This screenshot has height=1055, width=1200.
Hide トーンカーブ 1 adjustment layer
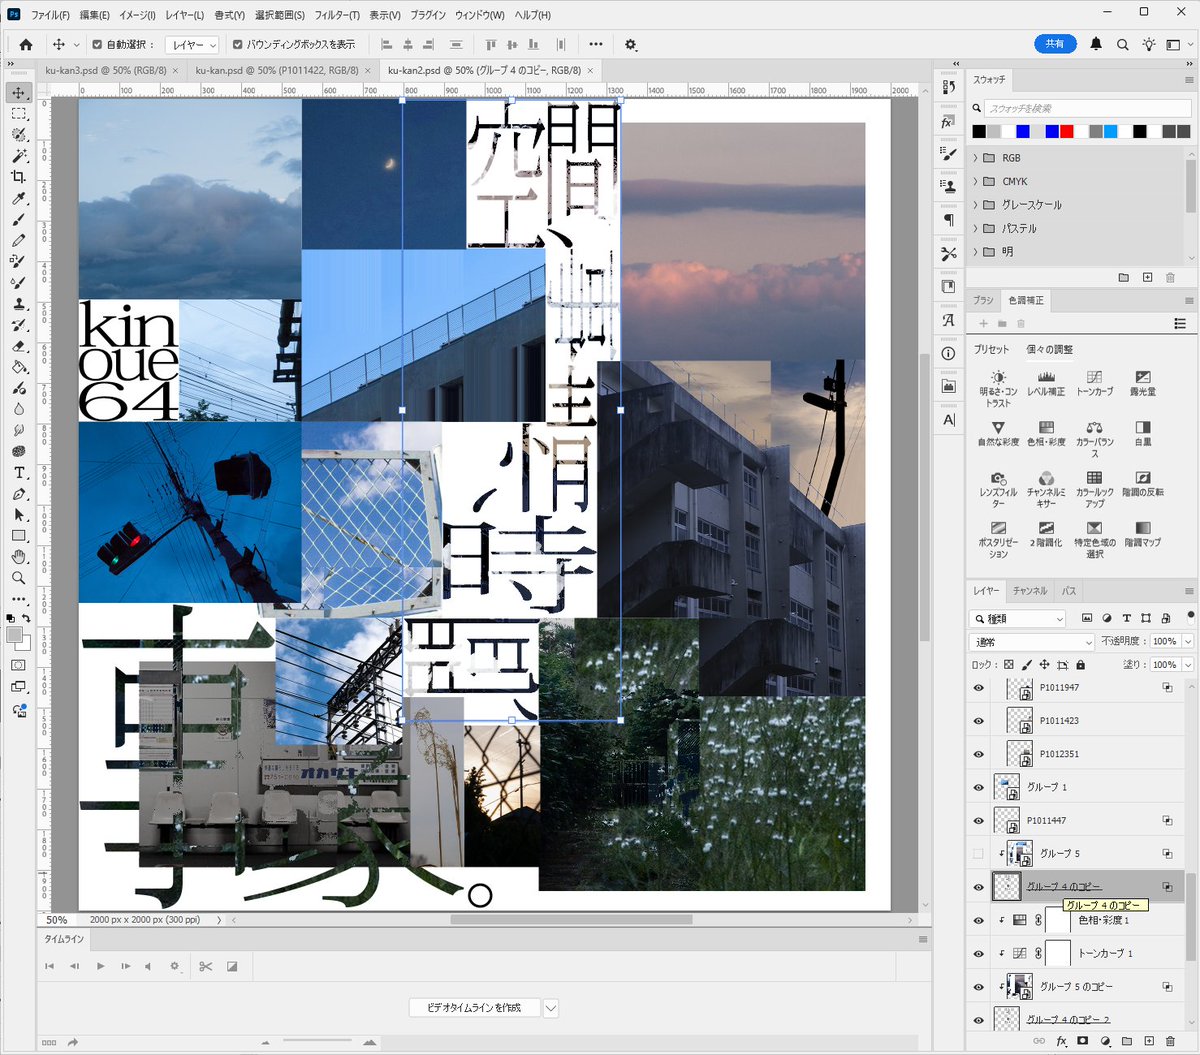pyautogui.click(x=979, y=953)
